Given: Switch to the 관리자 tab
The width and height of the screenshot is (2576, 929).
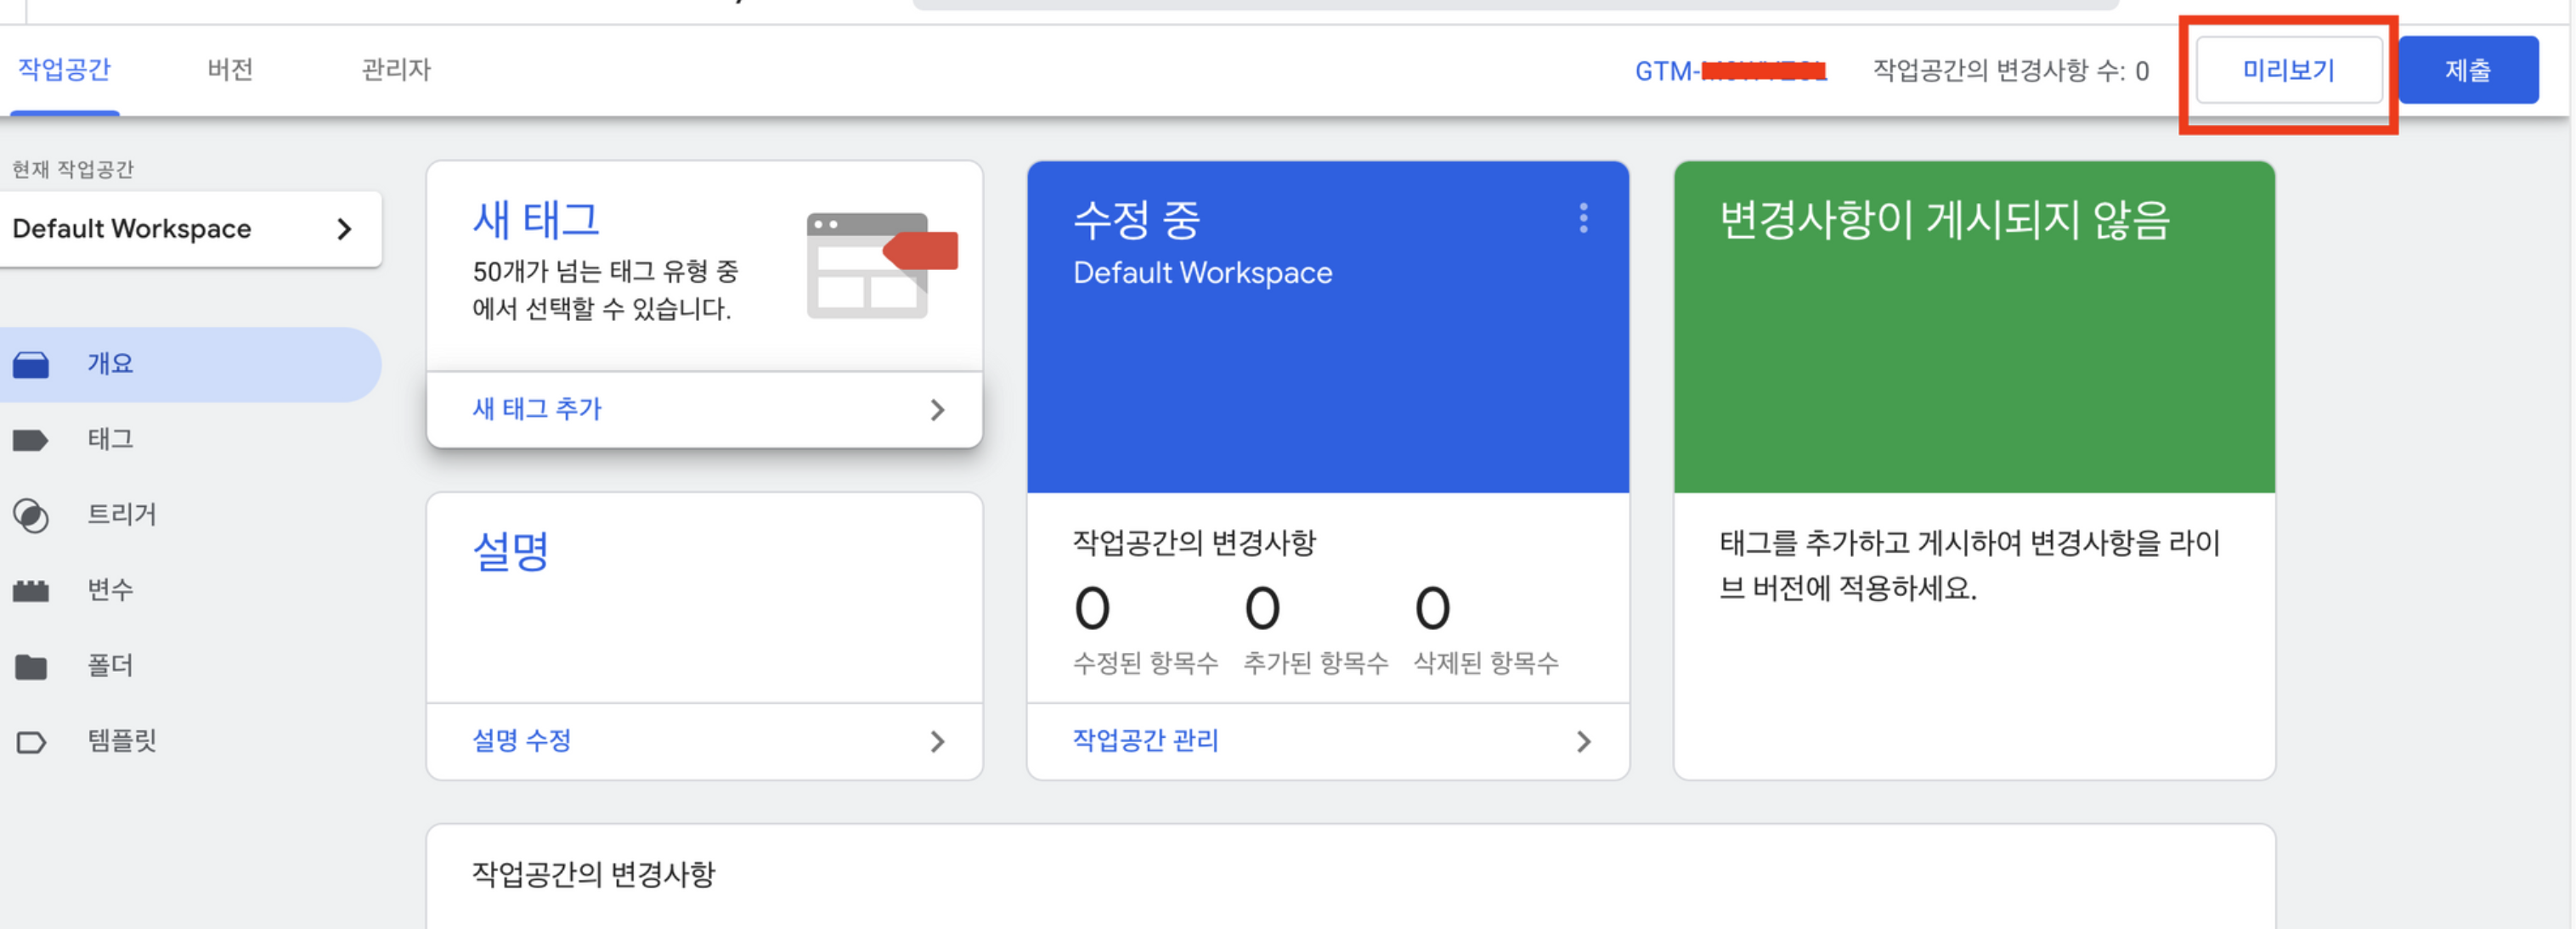Looking at the screenshot, I should click(x=396, y=69).
